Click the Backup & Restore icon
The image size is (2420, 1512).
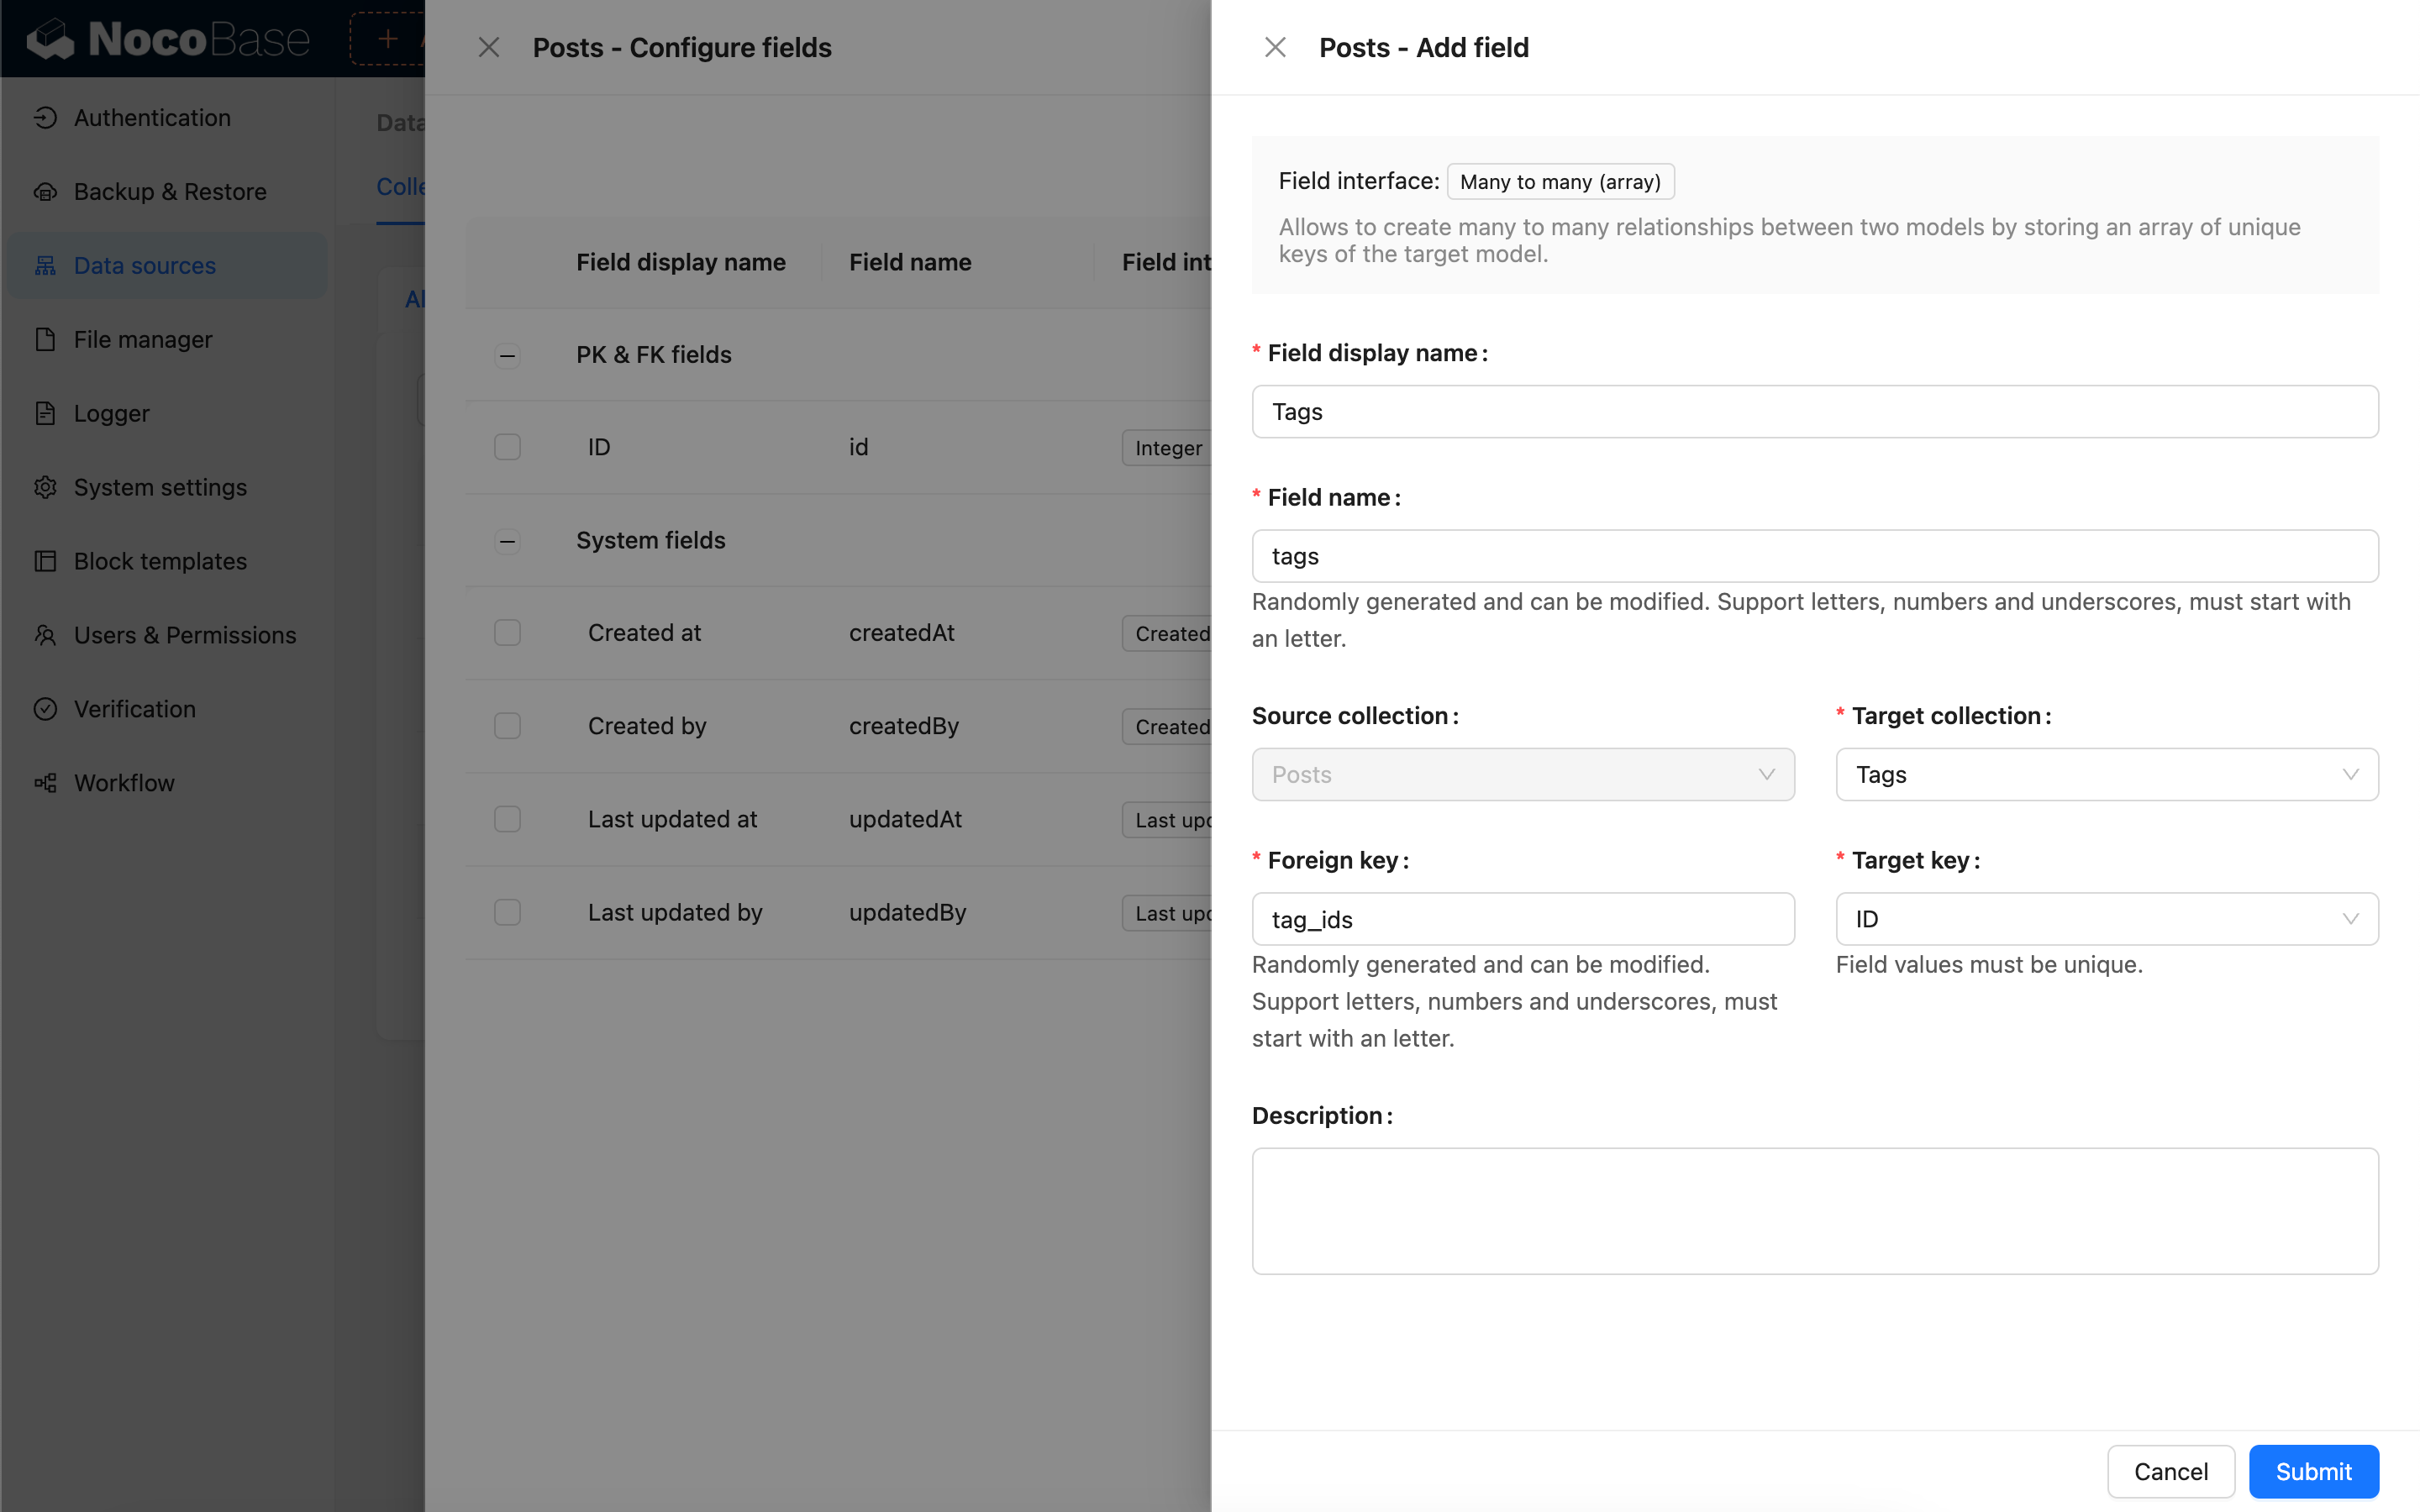(45, 192)
